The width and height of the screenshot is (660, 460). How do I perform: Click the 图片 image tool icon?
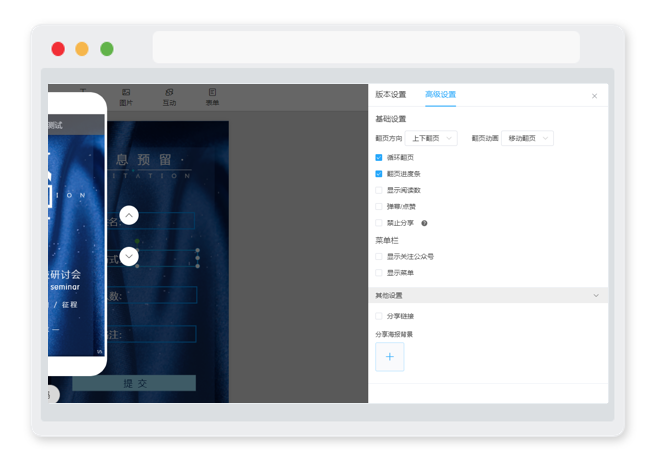[126, 97]
